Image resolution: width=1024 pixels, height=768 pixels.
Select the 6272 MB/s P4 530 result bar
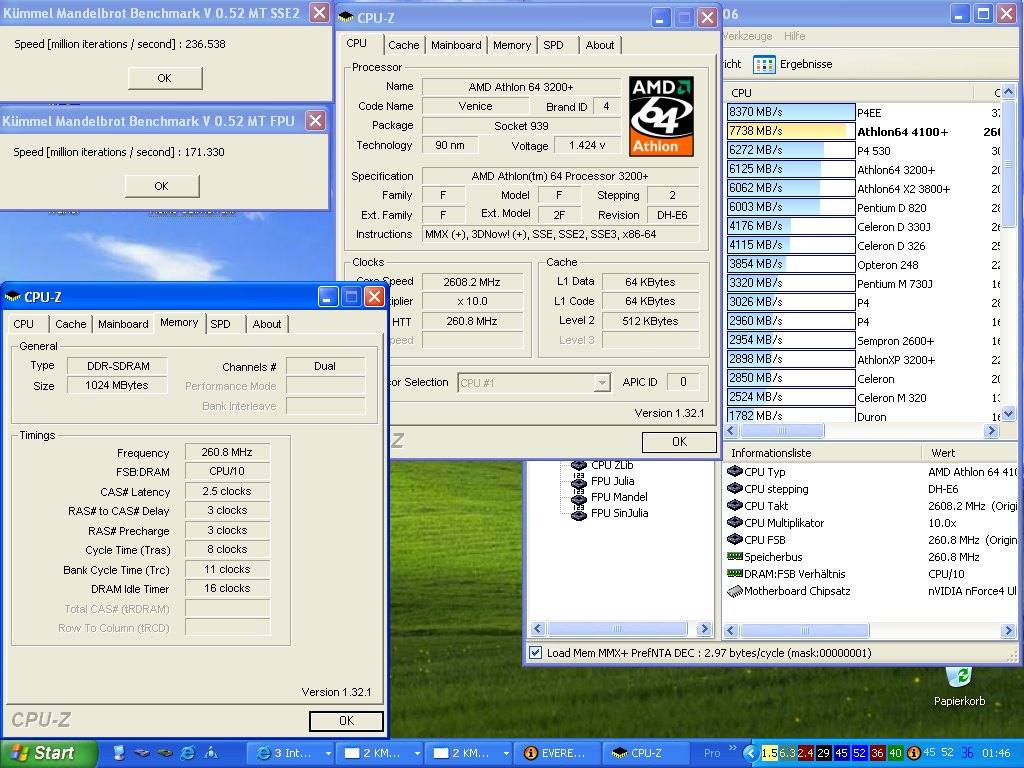(790, 150)
